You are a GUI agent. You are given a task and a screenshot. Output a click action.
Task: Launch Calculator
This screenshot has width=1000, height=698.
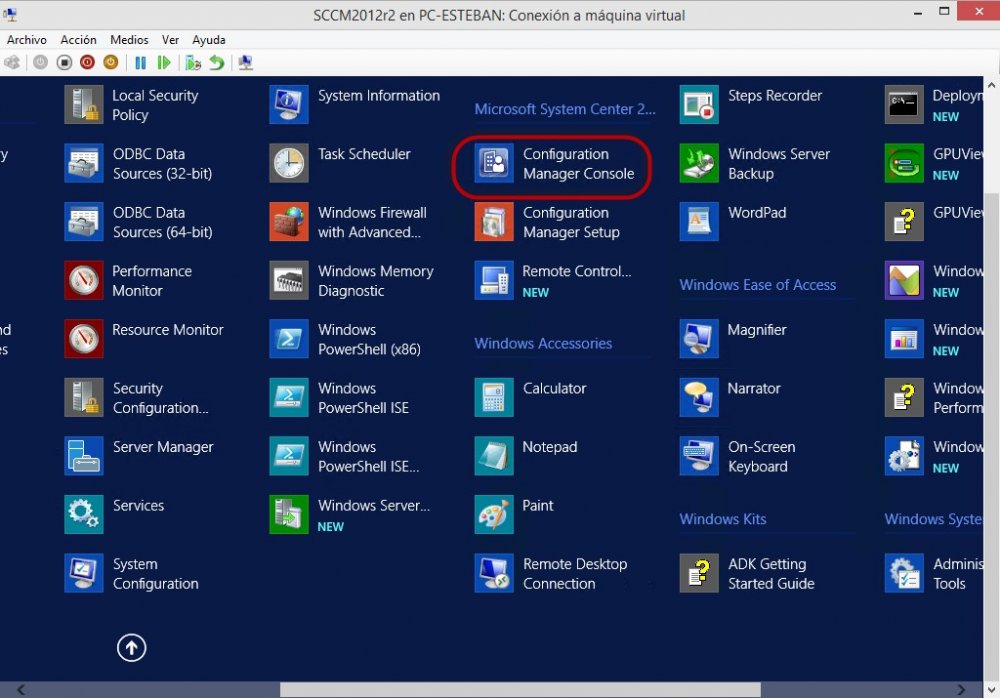531,397
